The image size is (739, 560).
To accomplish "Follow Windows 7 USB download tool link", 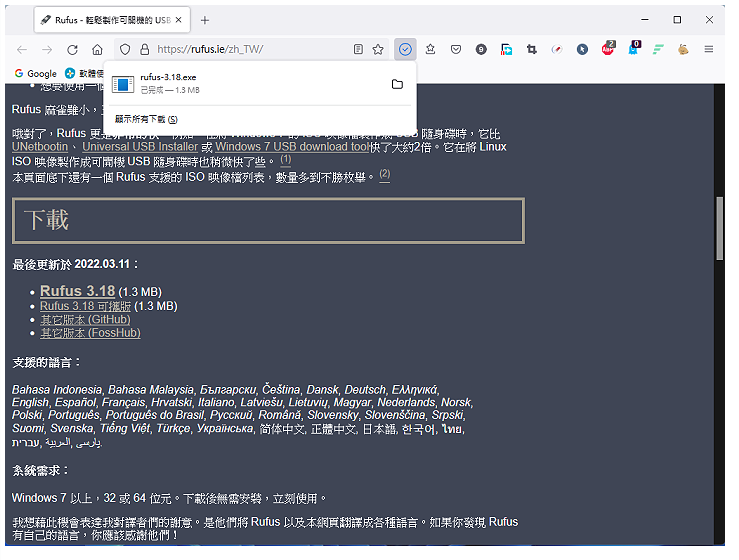I will (x=292, y=147).
